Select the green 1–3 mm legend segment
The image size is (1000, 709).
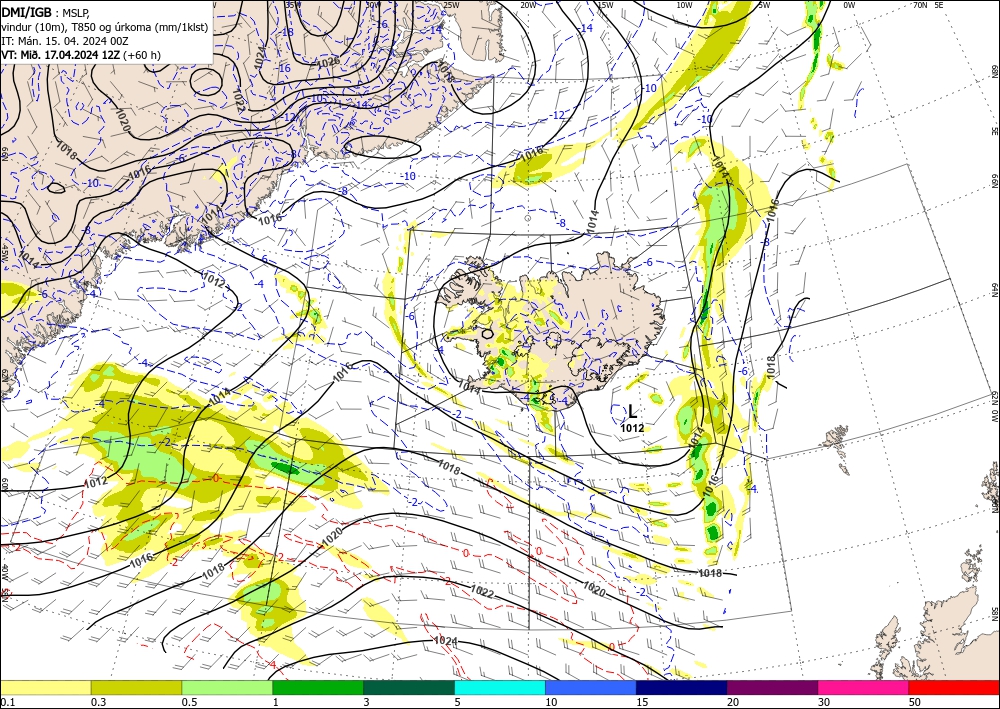318,687
